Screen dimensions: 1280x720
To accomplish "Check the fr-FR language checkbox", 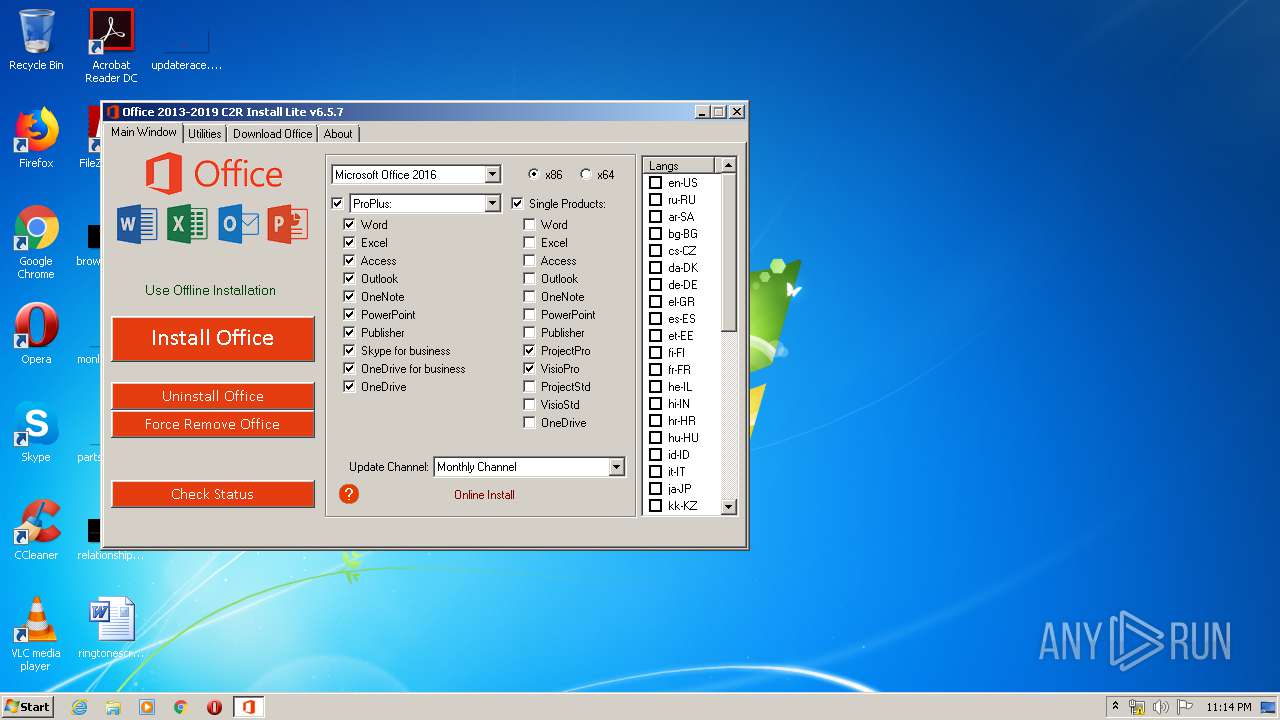I will pos(655,370).
